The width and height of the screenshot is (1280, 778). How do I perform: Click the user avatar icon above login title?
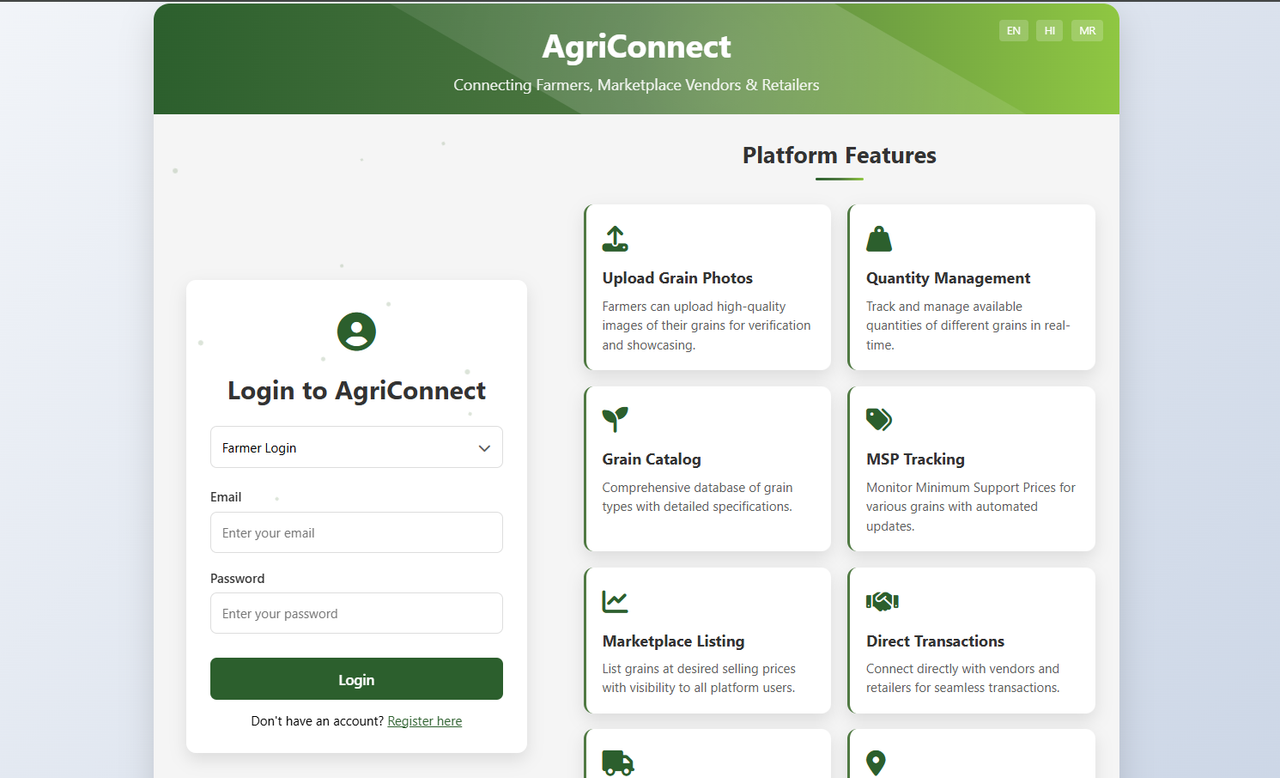tap(356, 331)
